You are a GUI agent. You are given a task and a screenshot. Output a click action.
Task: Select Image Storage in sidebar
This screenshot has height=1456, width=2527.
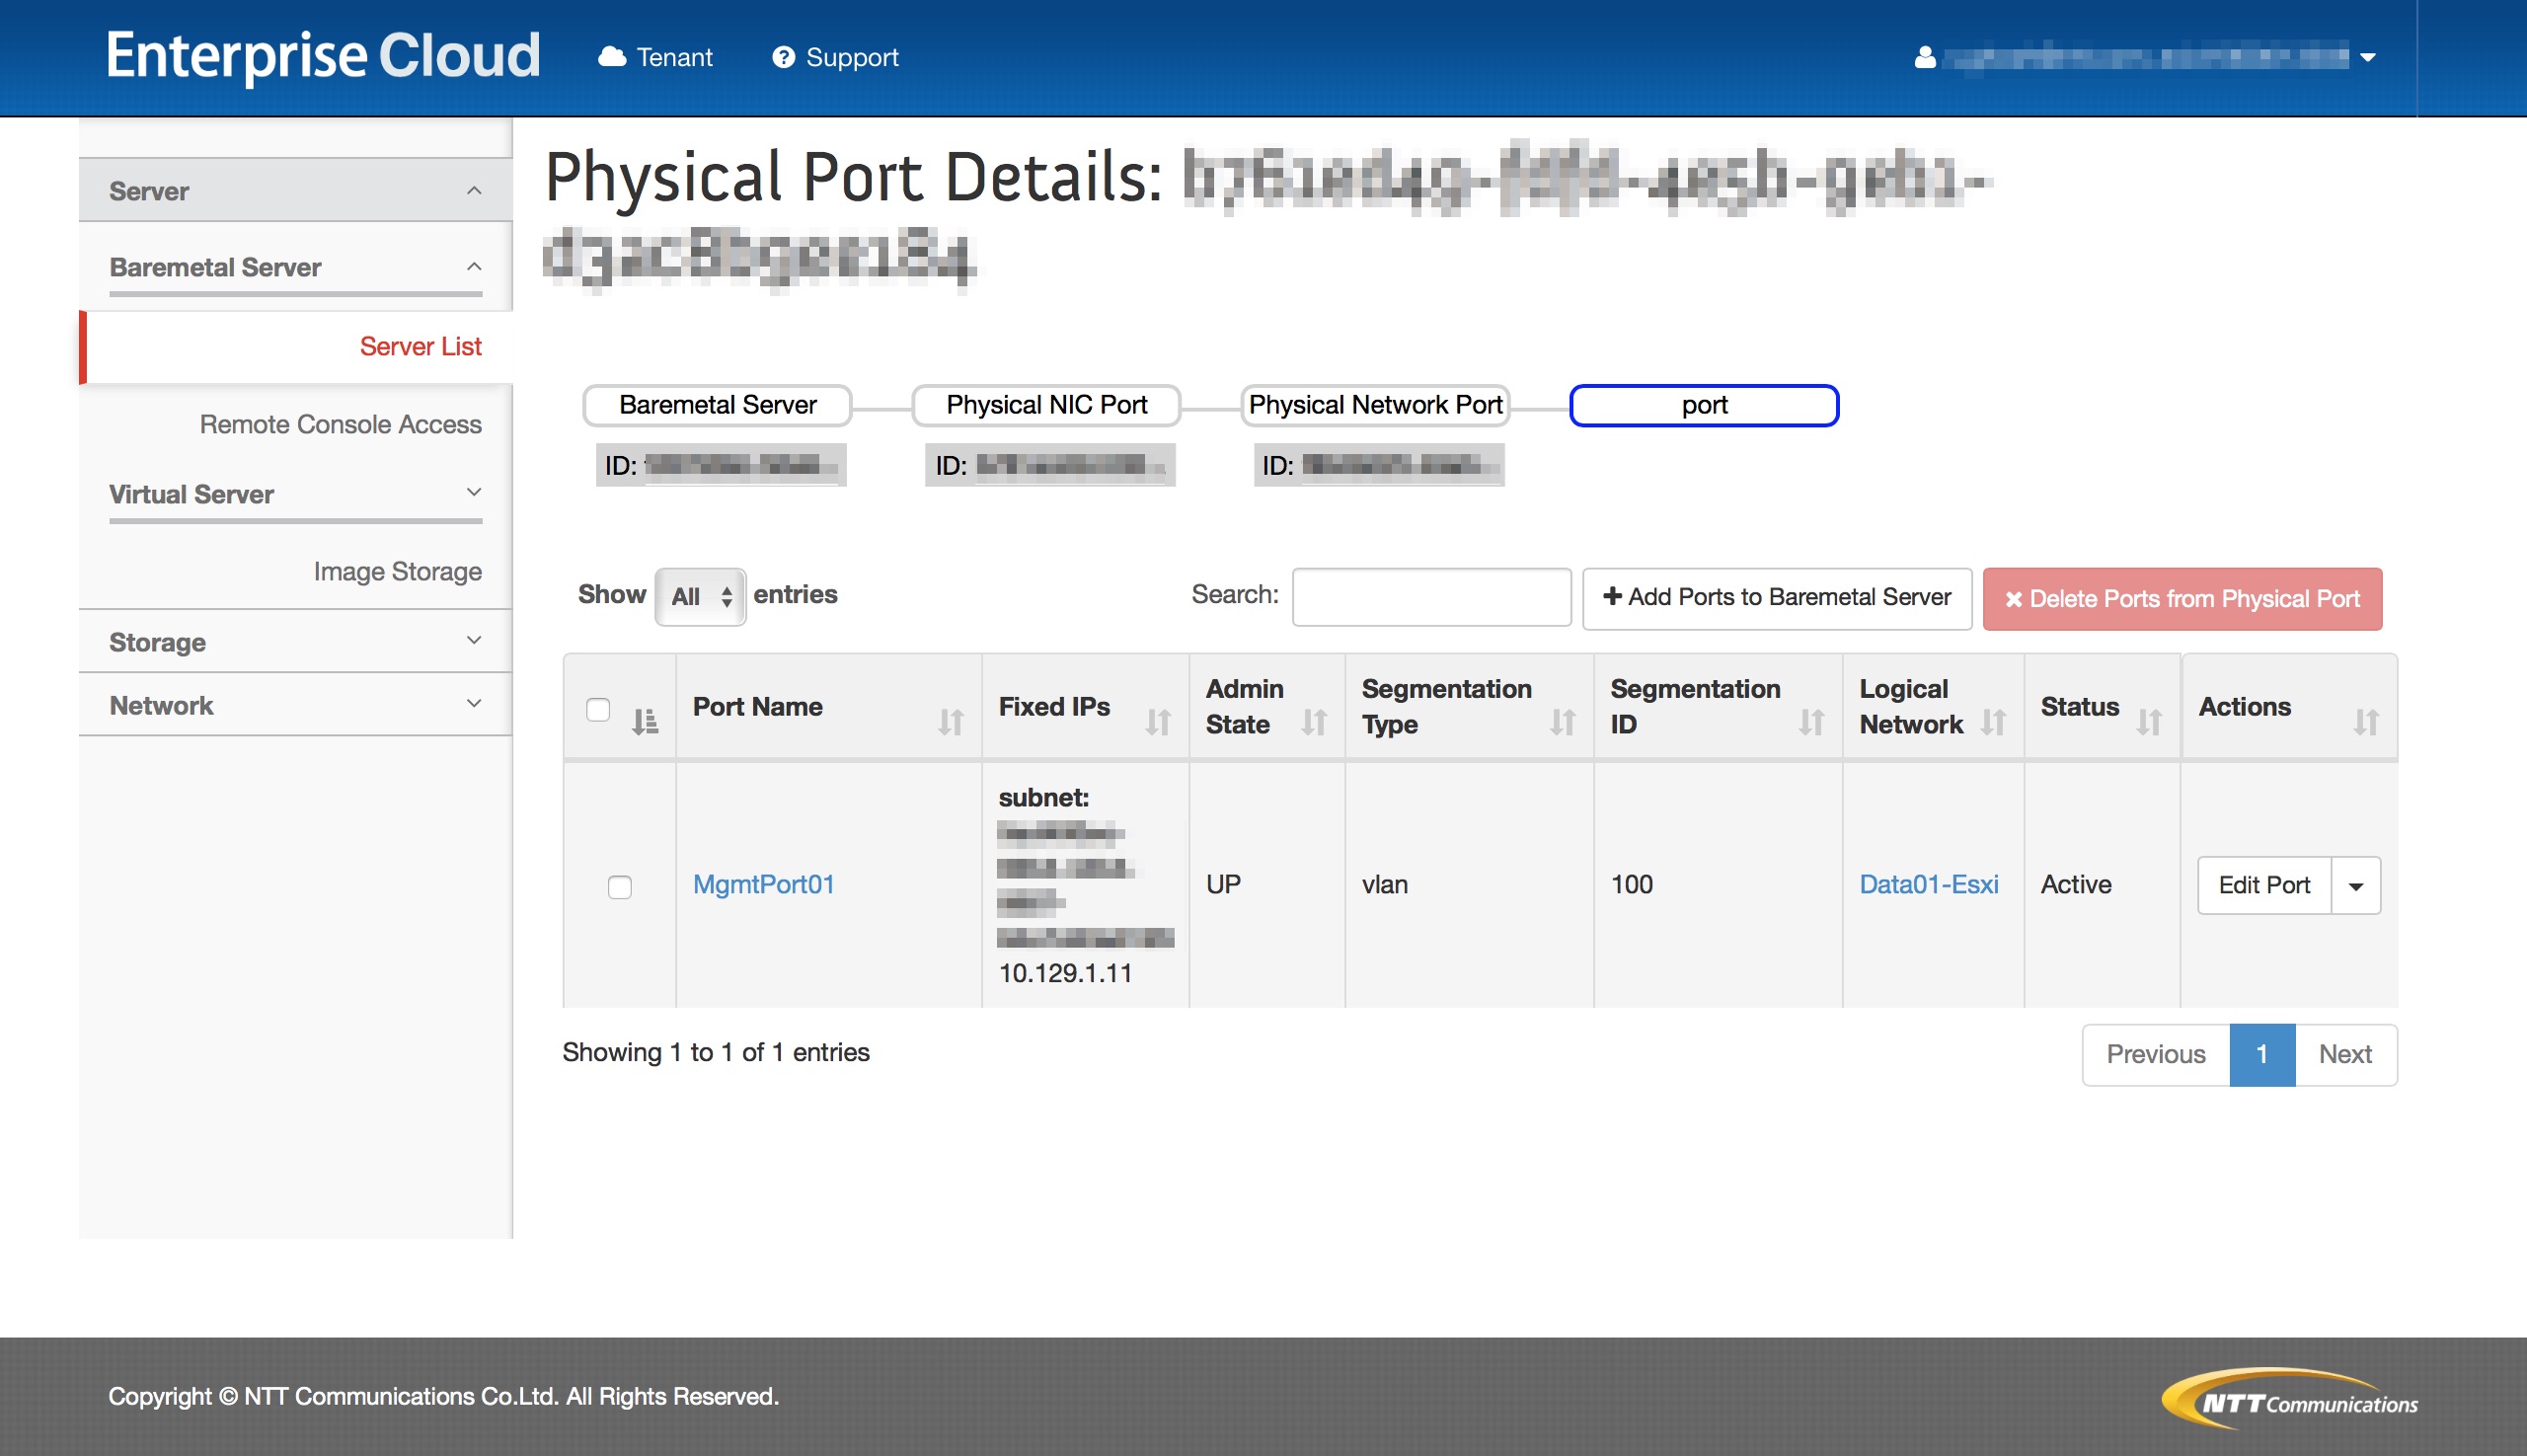(x=397, y=571)
